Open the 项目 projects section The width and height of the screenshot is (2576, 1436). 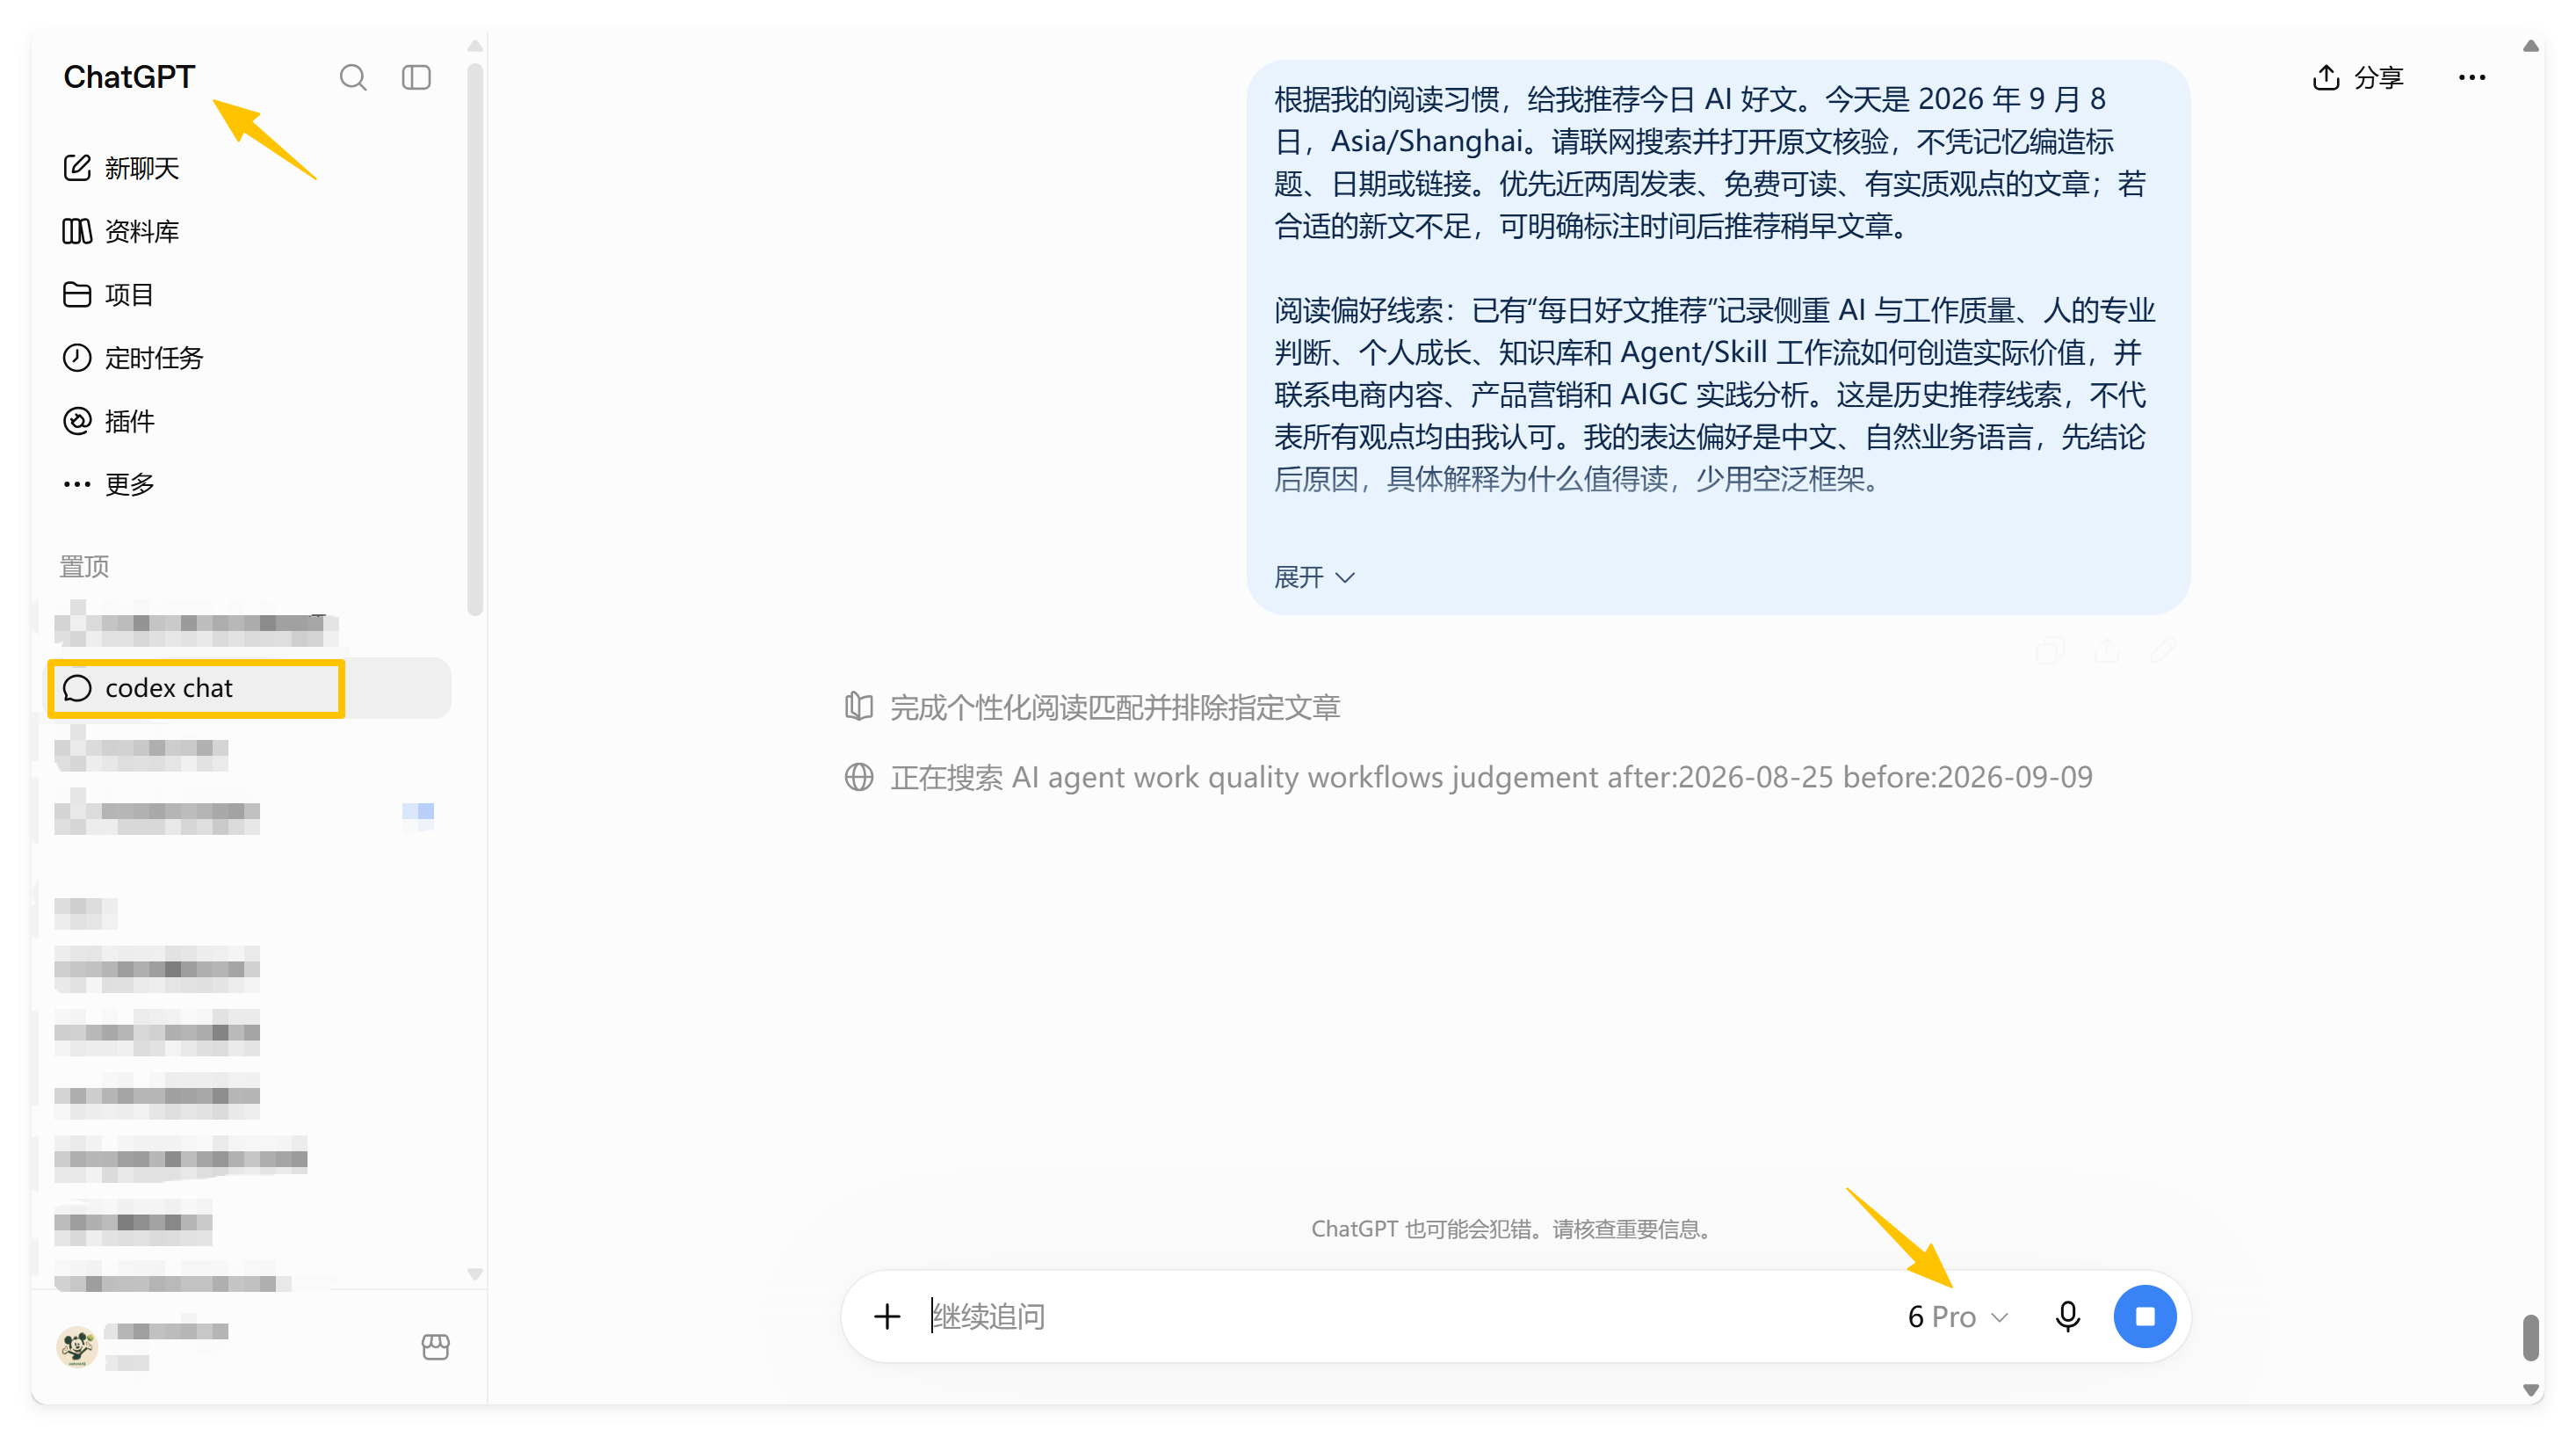[108, 294]
